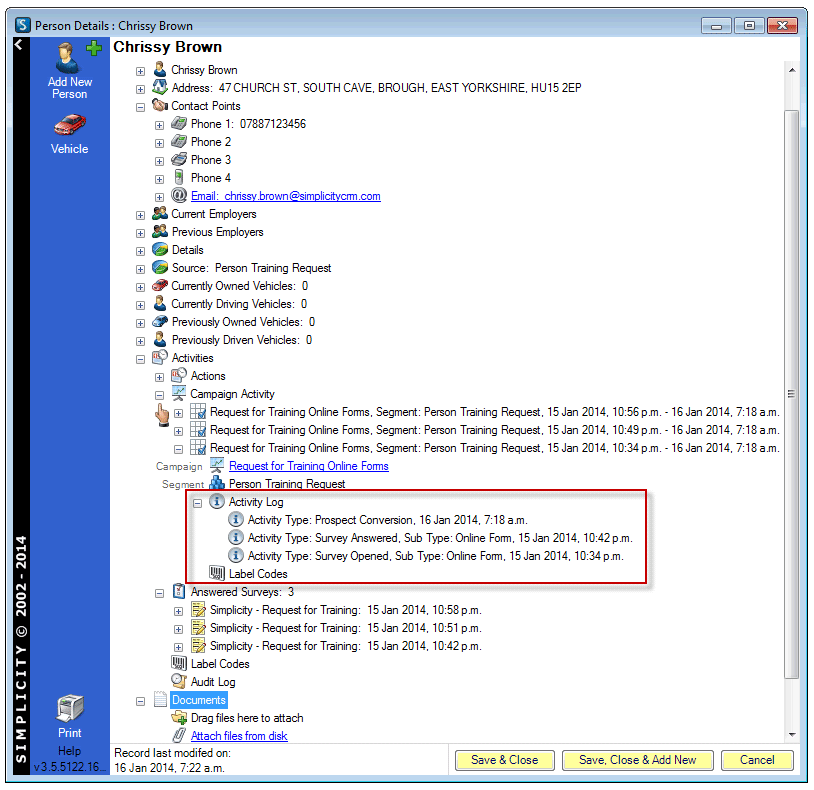
Task: Select the Phone 2 row
Action: 211,142
